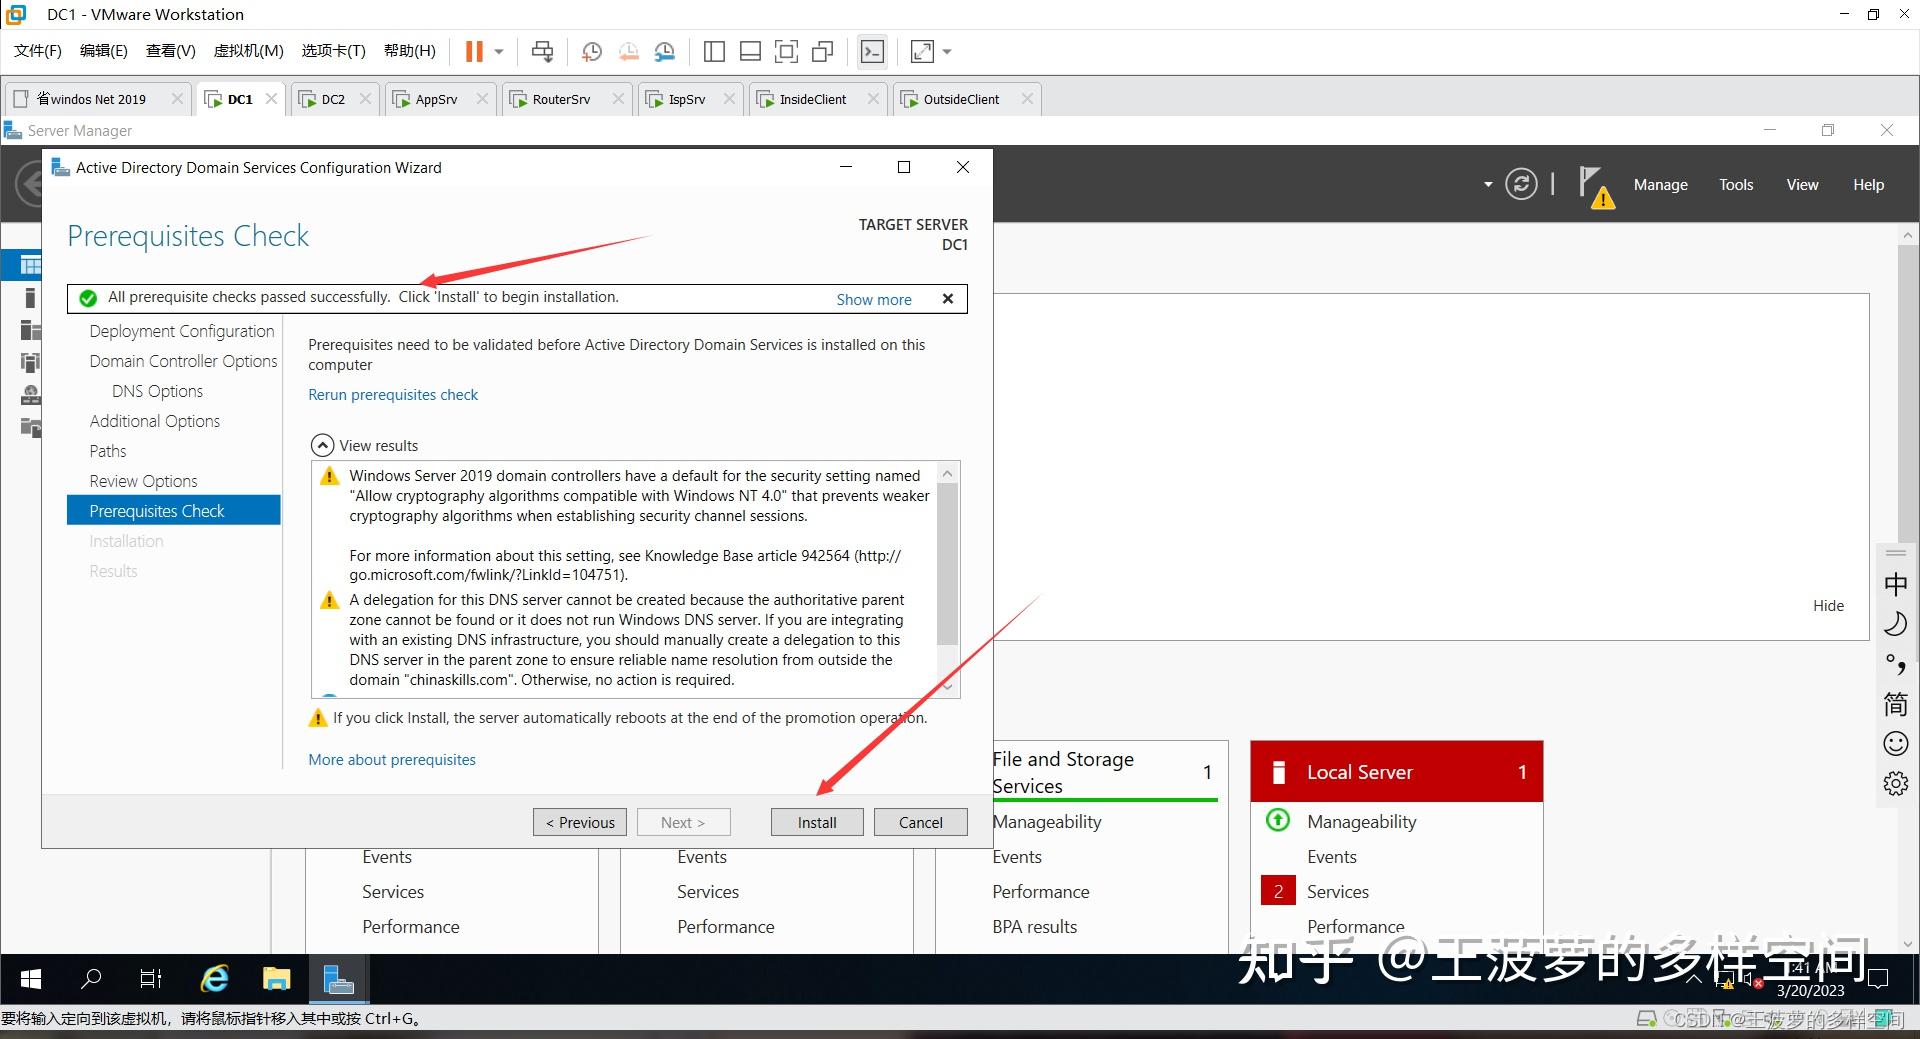This screenshot has height=1039, width=1920.
Task: Click the taskbar search icon
Action: 91,979
